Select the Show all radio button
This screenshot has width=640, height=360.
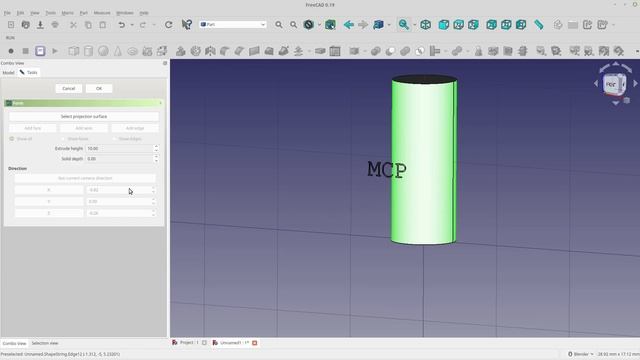pyautogui.click(x=20, y=139)
